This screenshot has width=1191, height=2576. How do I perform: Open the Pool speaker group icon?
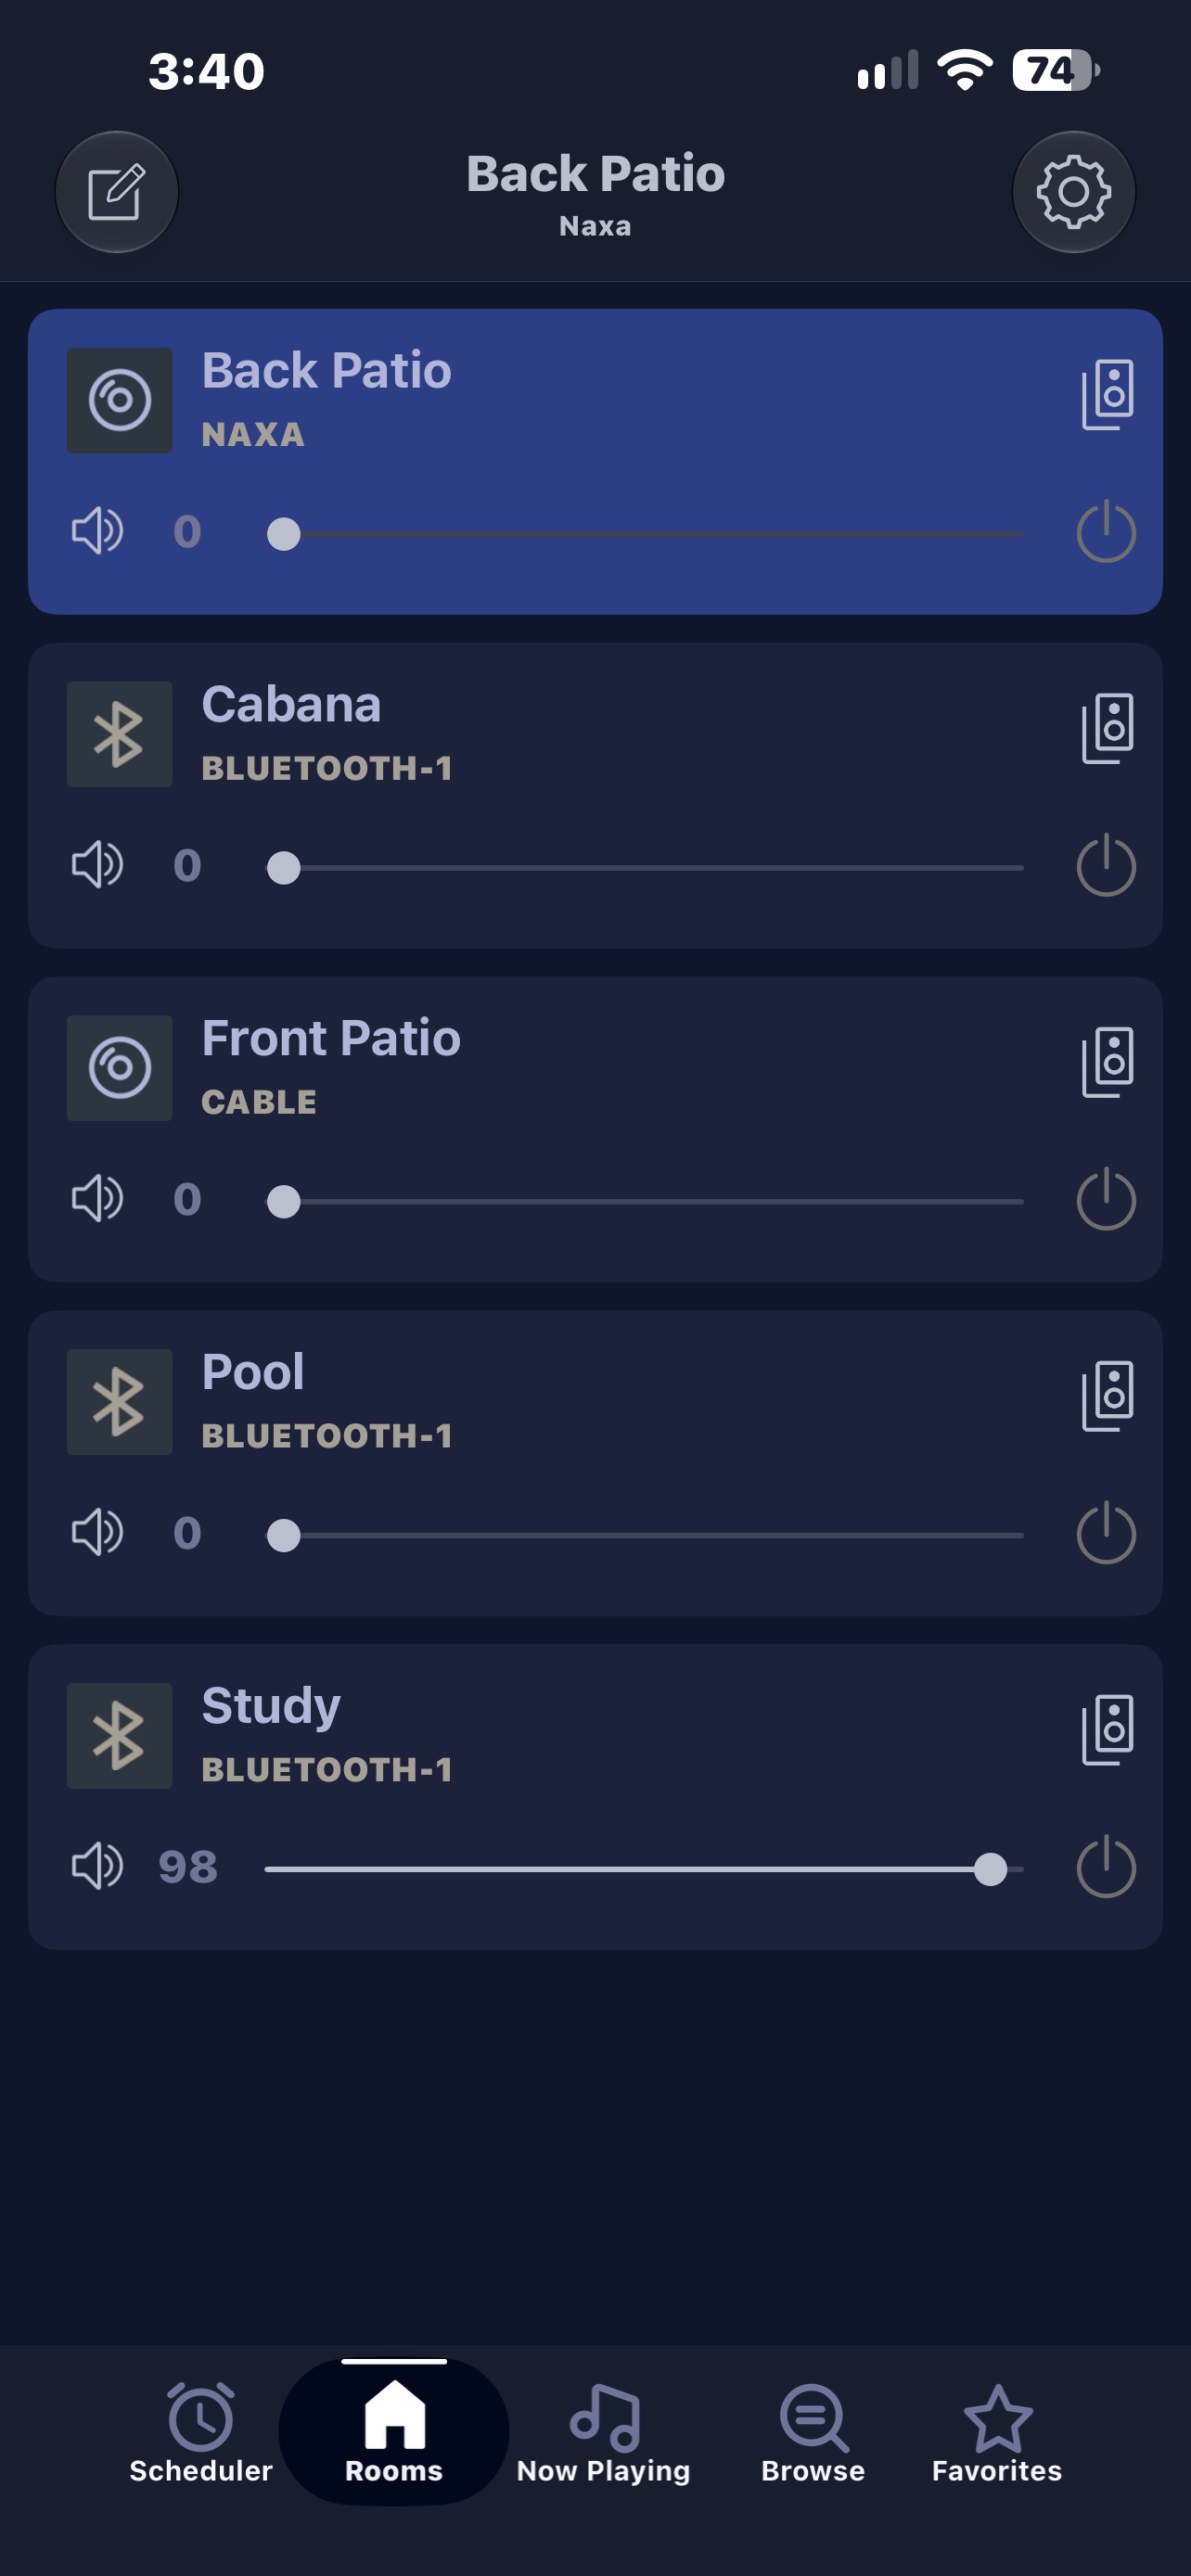click(1107, 1396)
